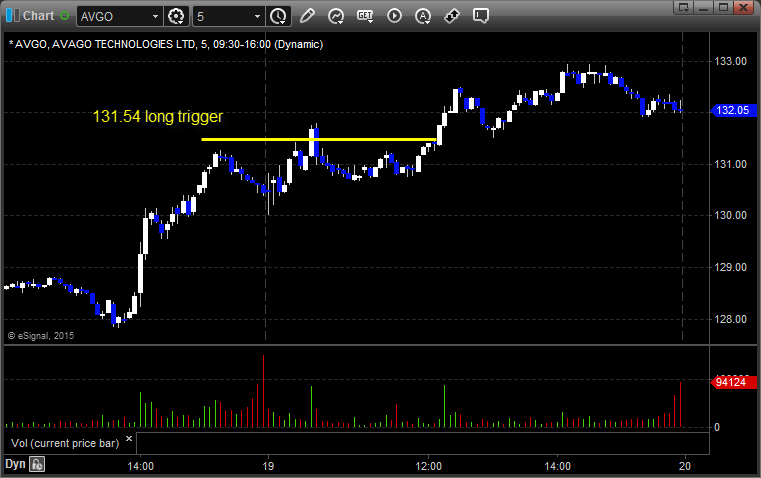The height and width of the screenshot is (478, 761).
Task: Click the date 20 time axis label
Action: tap(684, 466)
